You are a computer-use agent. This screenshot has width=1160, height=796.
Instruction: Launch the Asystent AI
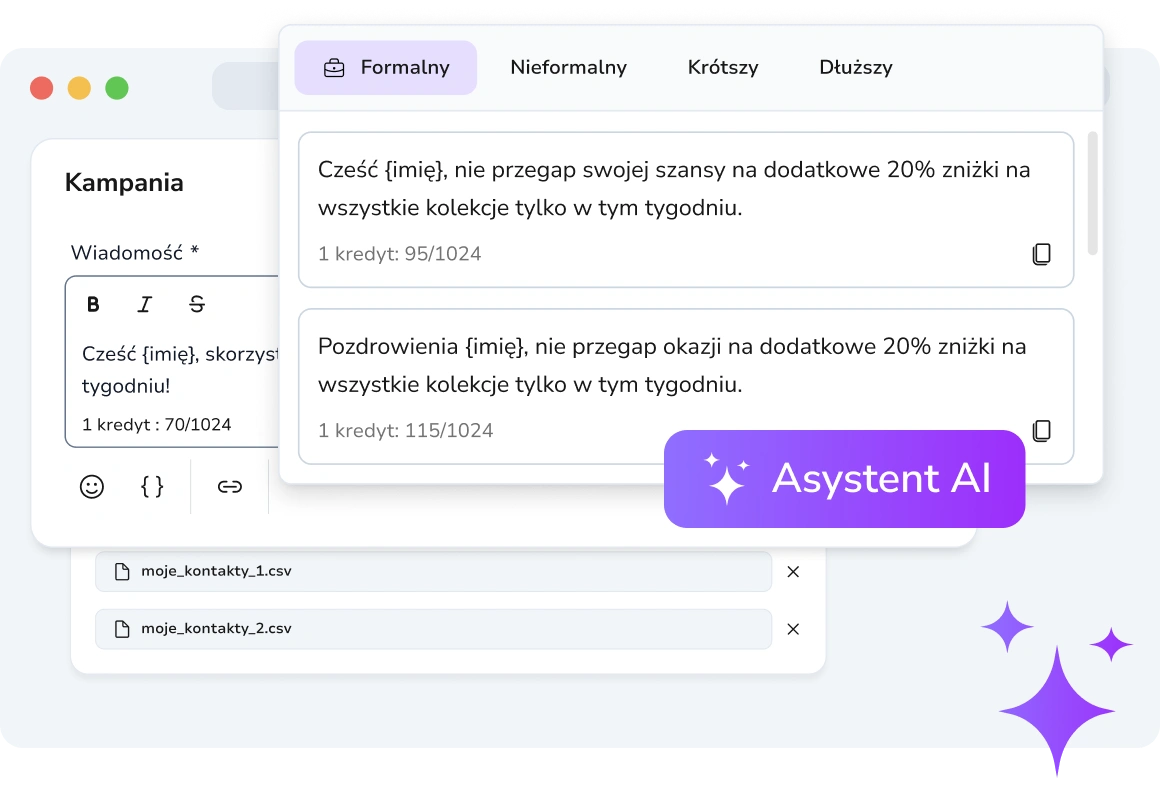[x=844, y=479]
